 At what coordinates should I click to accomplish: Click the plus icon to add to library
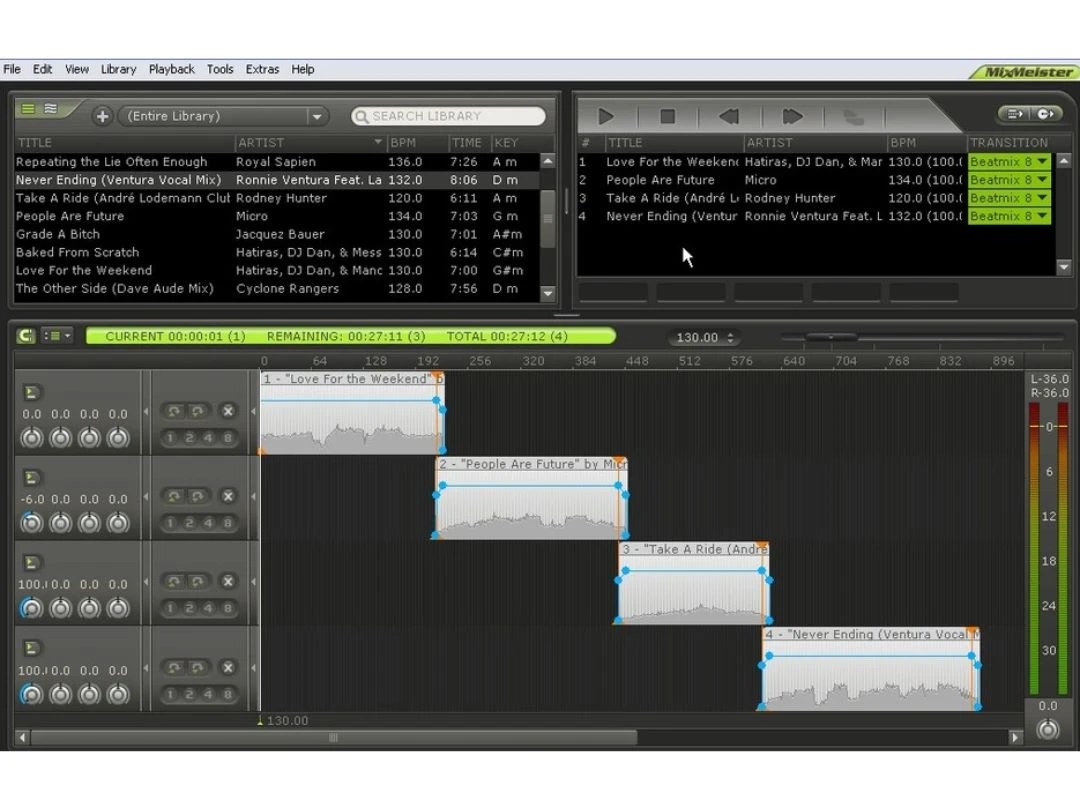pyautogui.click(x=102, y=116)
